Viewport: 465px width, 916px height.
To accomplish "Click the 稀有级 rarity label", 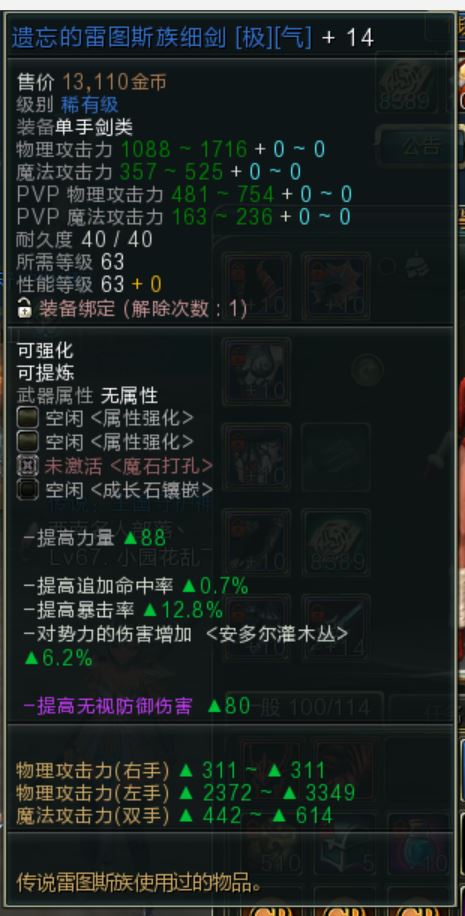I will [90, 105].
